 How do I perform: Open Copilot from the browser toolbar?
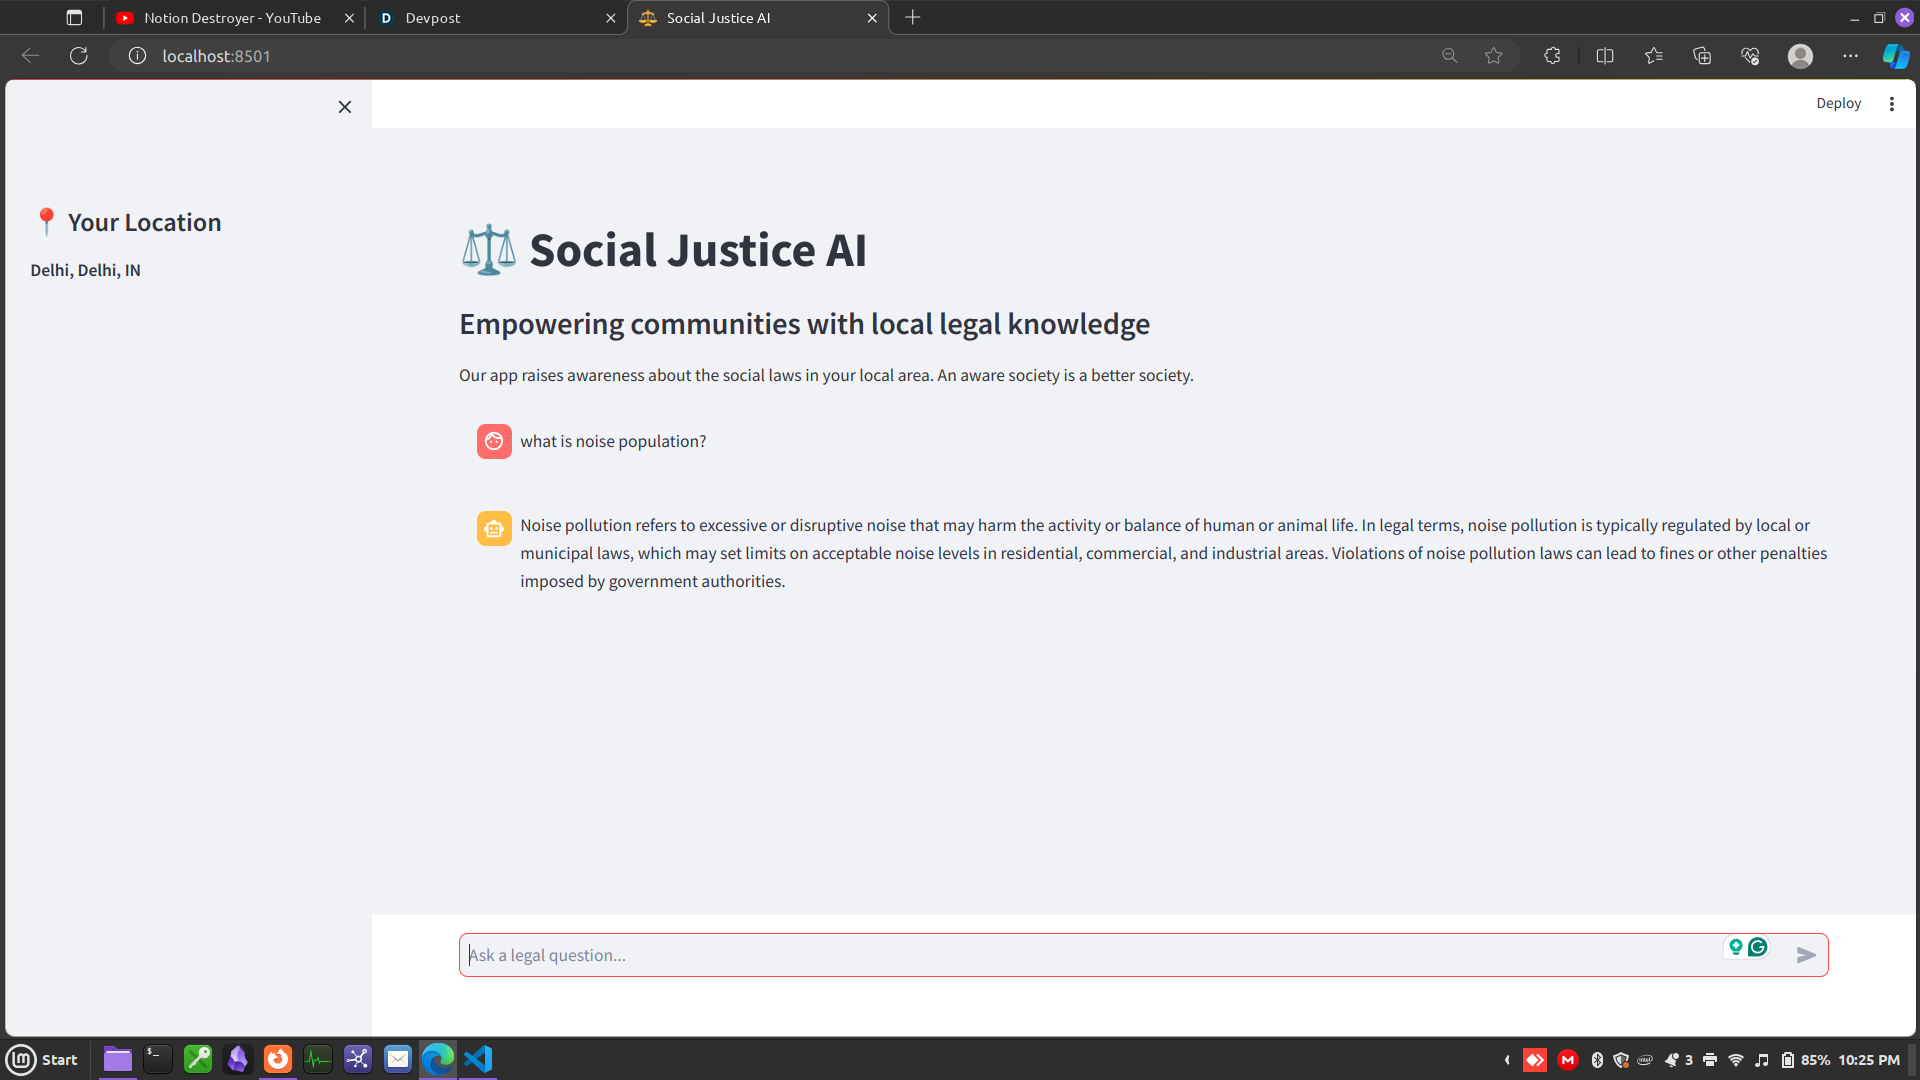click(1895, 56)
